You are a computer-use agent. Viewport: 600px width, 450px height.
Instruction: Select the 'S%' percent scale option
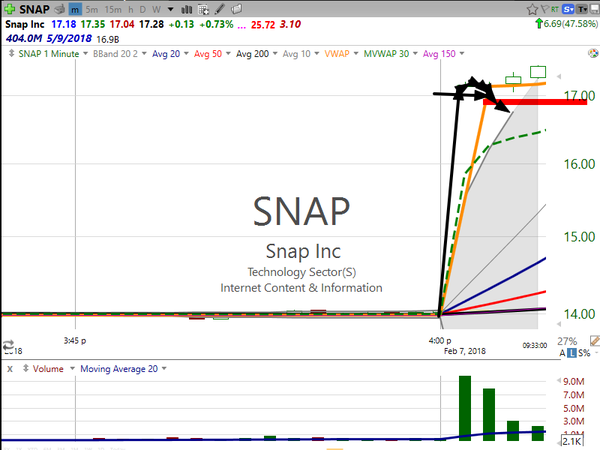click(x=584, y=353)
